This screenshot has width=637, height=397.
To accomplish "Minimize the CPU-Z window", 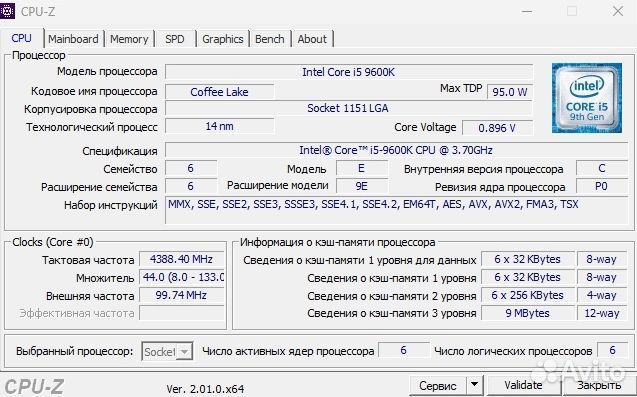I will tap(527, 11).
